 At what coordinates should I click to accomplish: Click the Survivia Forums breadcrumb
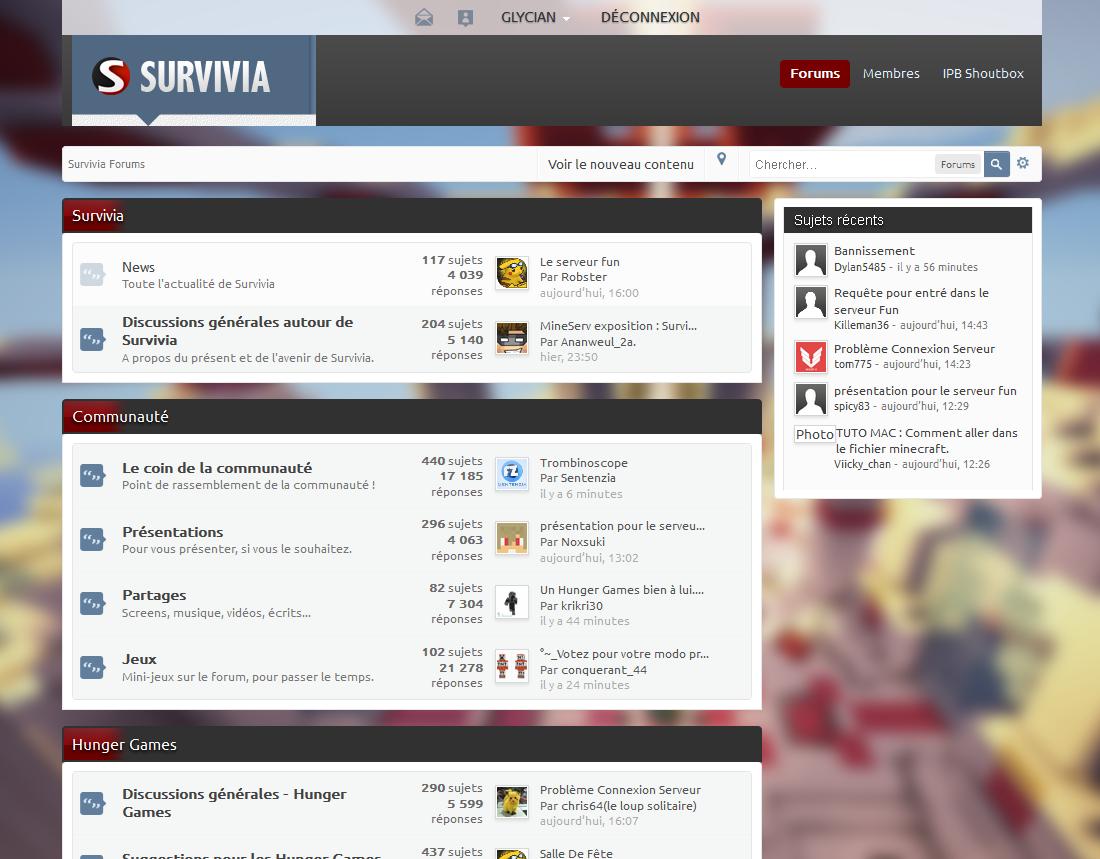[x=107, y=164]
